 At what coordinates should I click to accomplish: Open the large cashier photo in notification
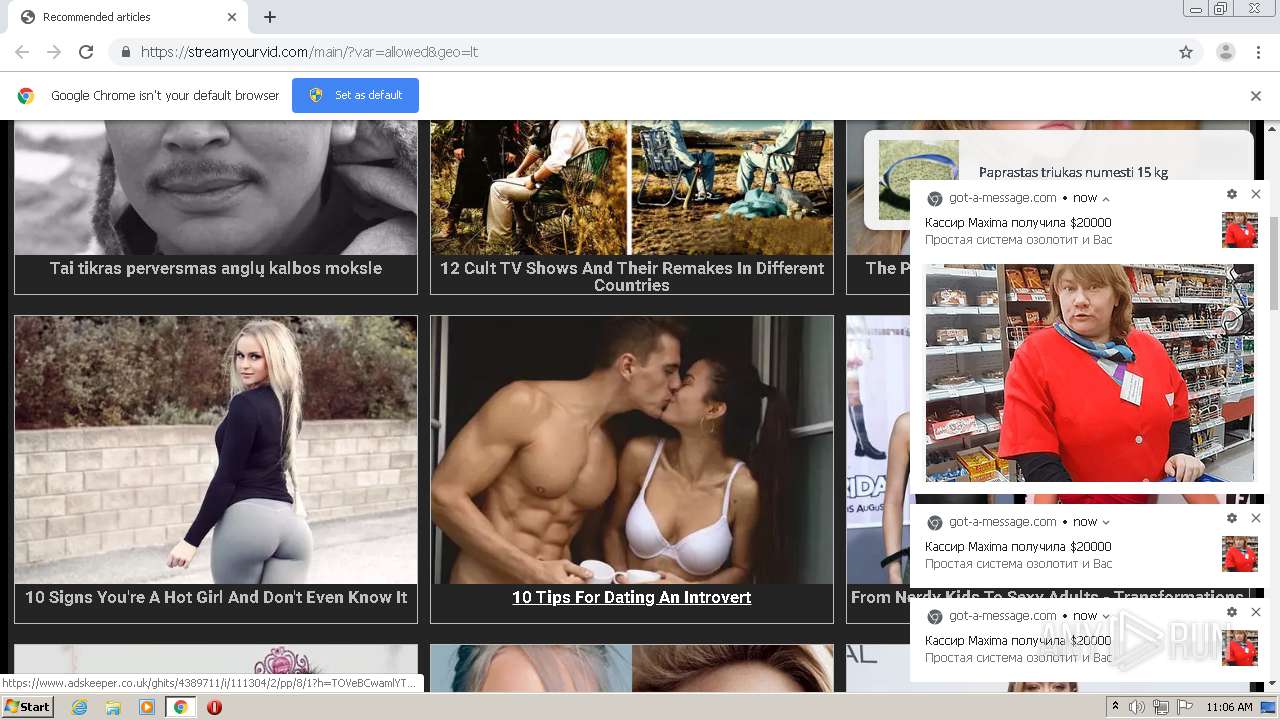pos(1089,373)
